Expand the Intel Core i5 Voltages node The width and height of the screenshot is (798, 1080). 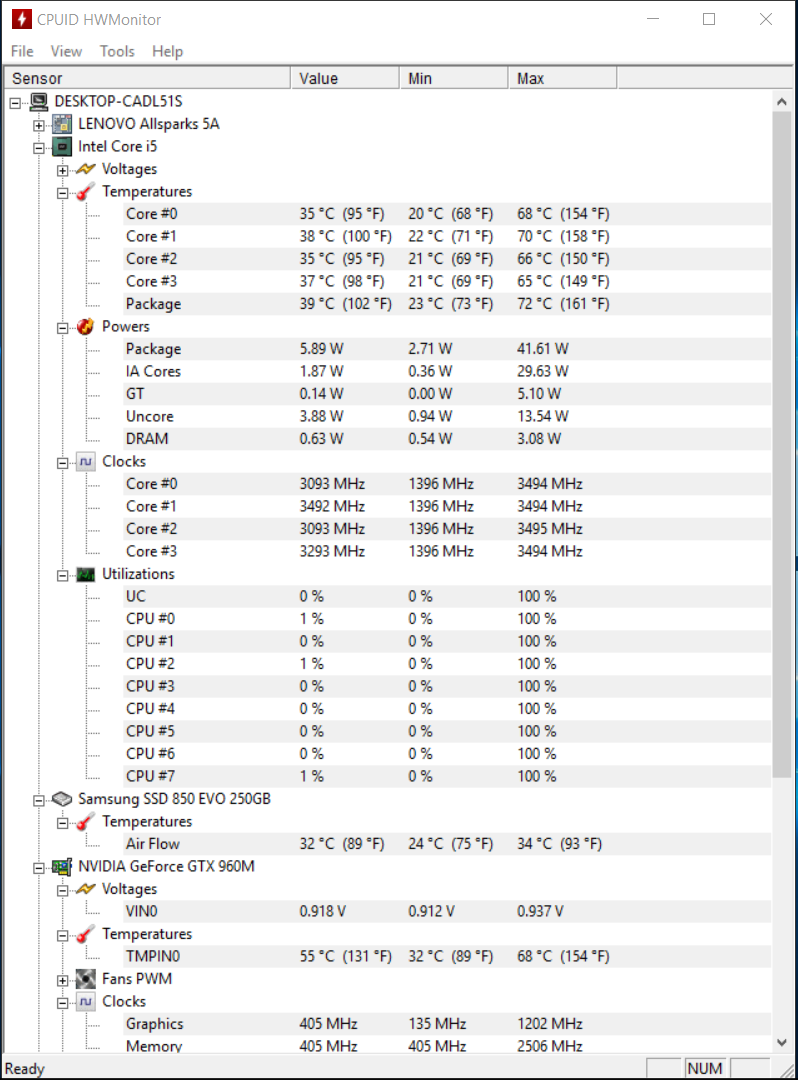tap(63, 170)
